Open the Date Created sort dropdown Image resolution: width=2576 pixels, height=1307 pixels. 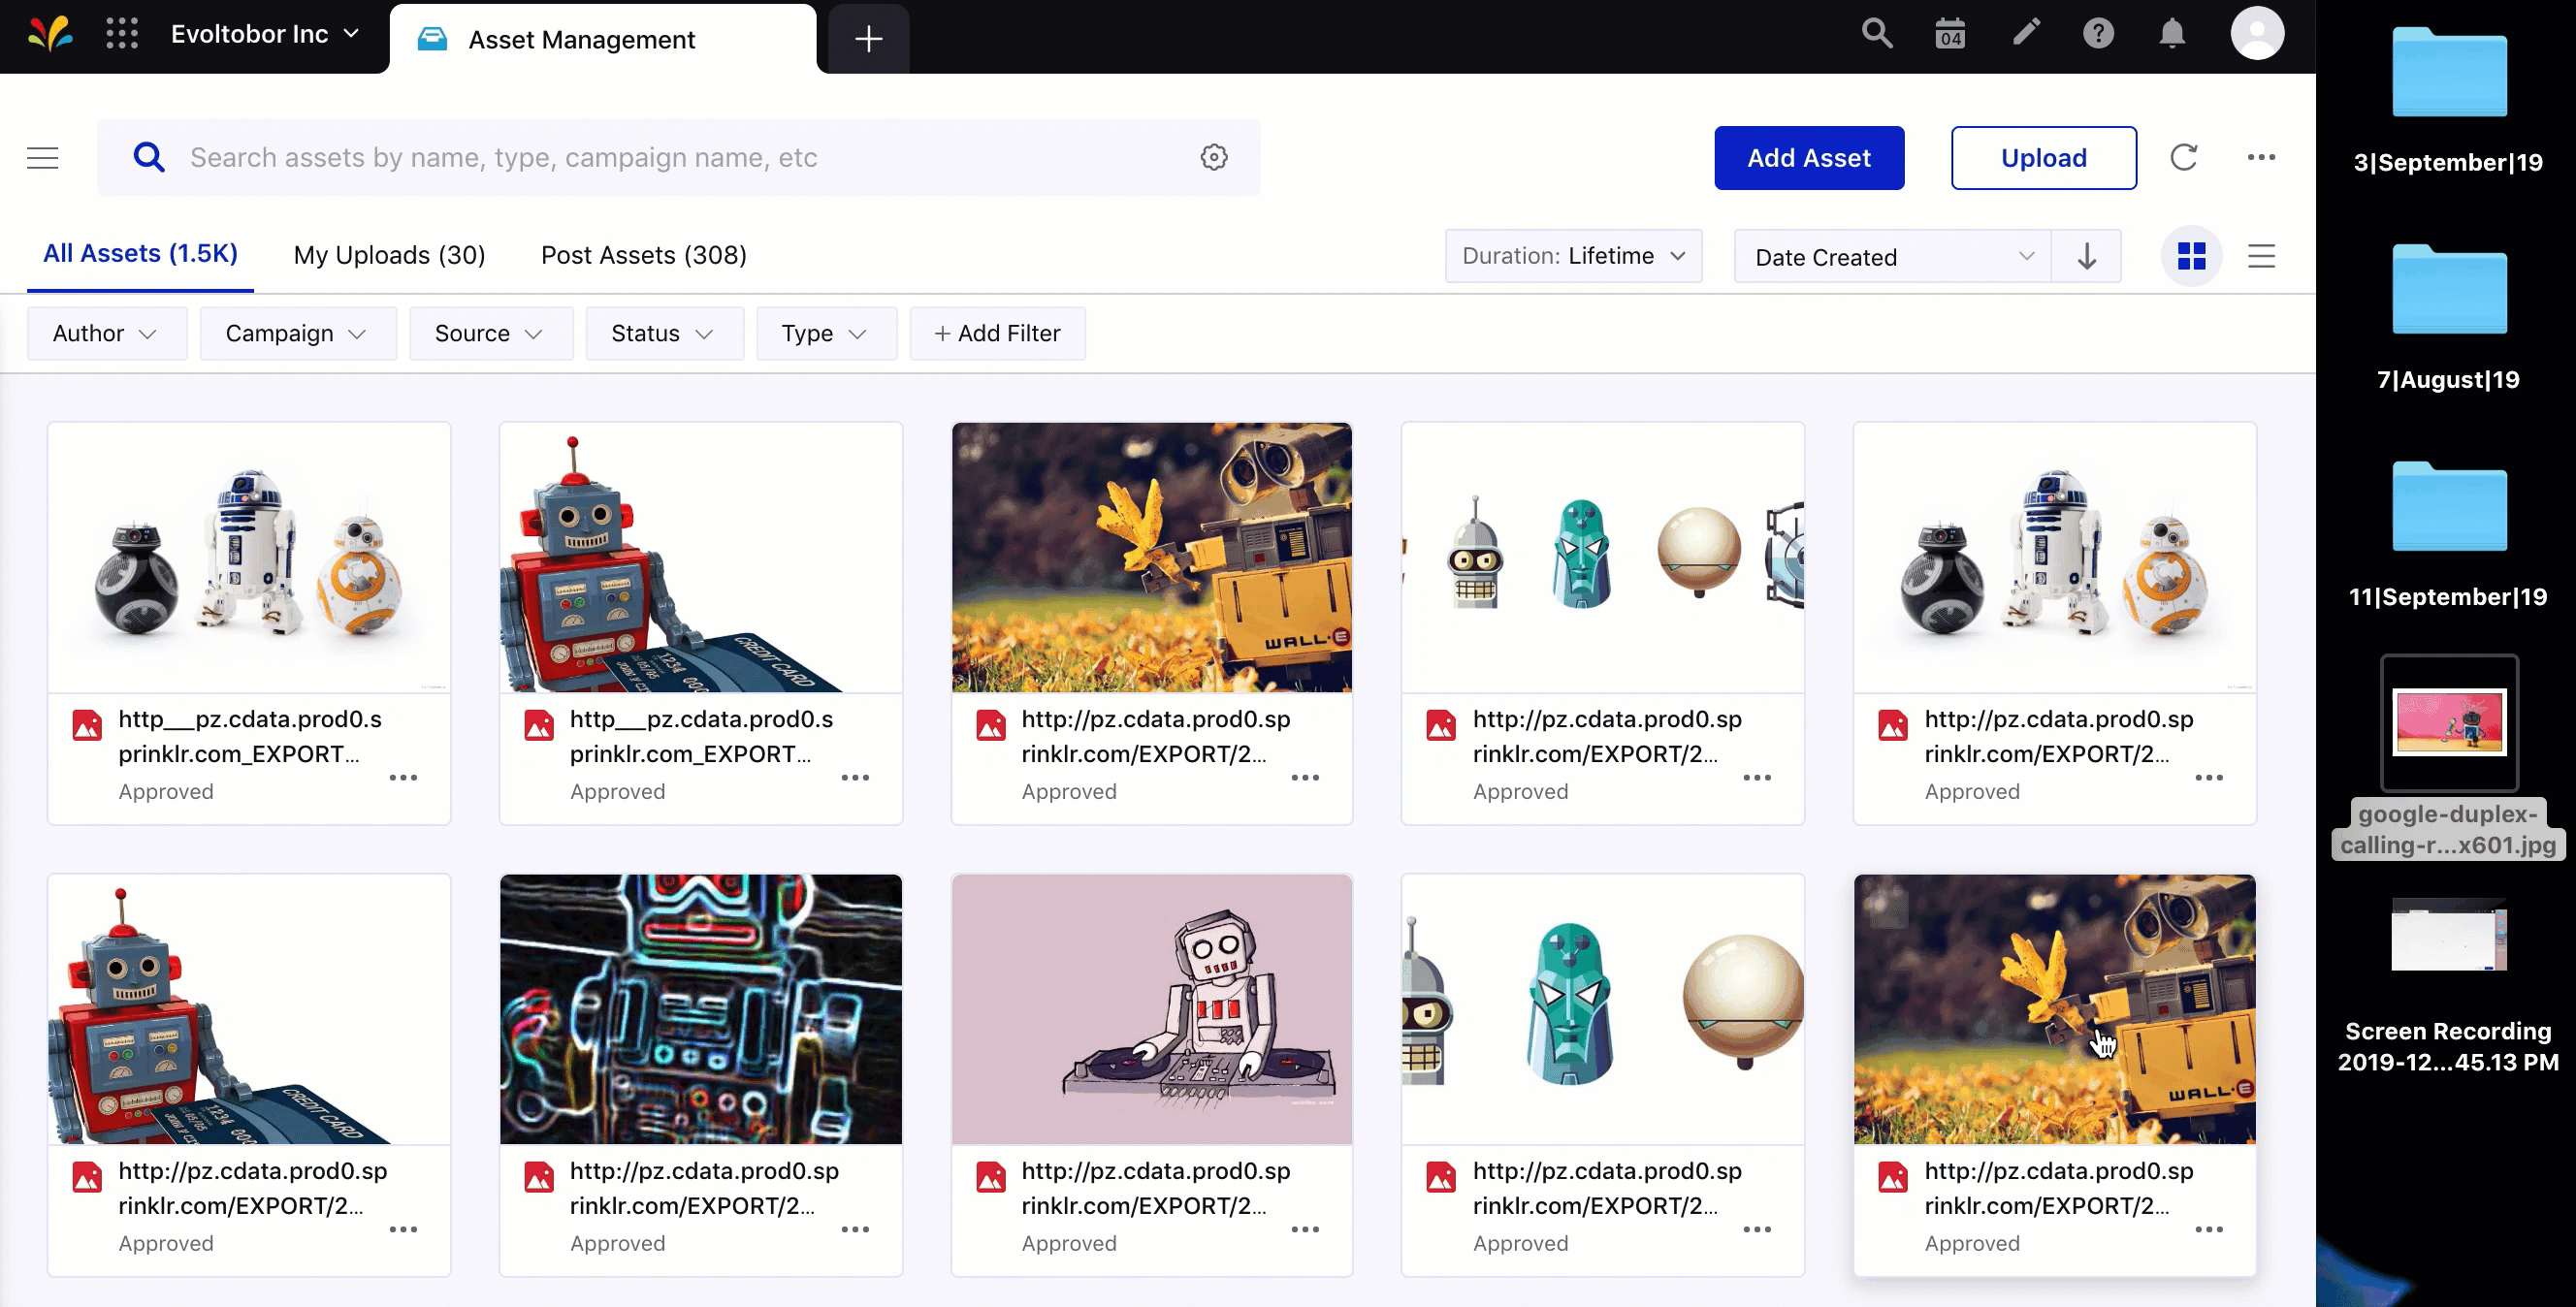click(1891, 257)
